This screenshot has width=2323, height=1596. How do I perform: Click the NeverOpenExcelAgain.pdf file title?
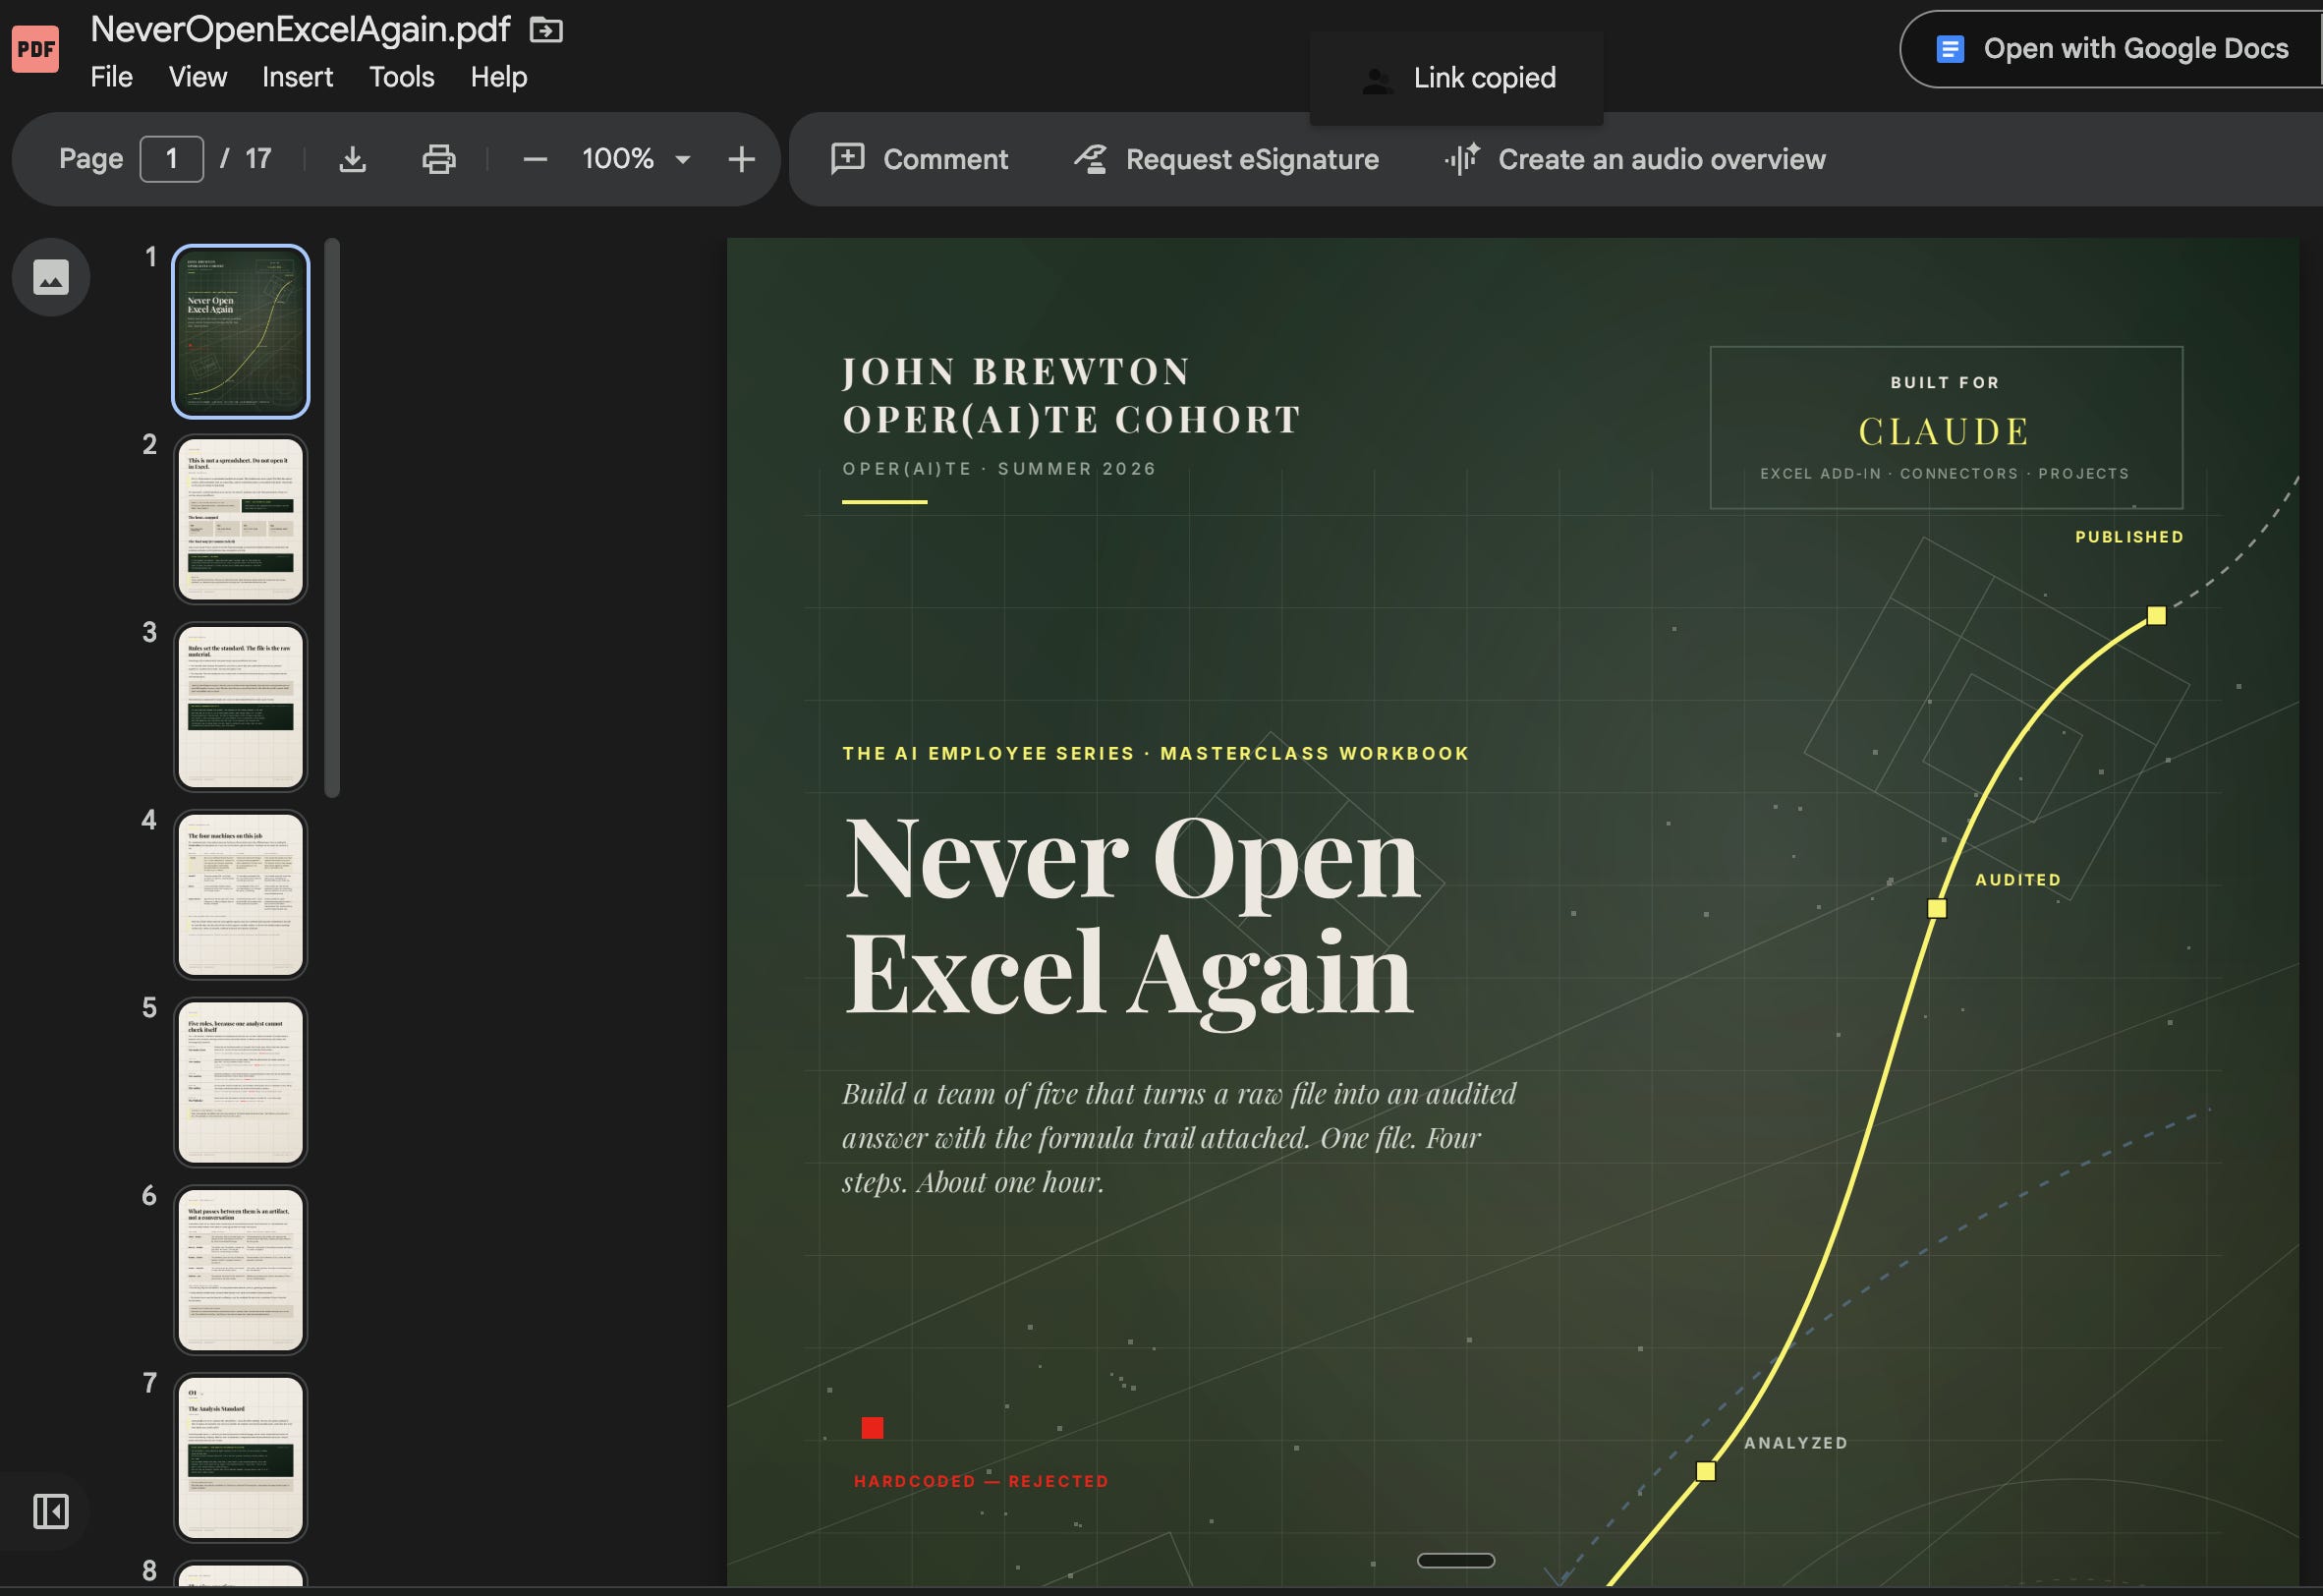click(300, 30)
